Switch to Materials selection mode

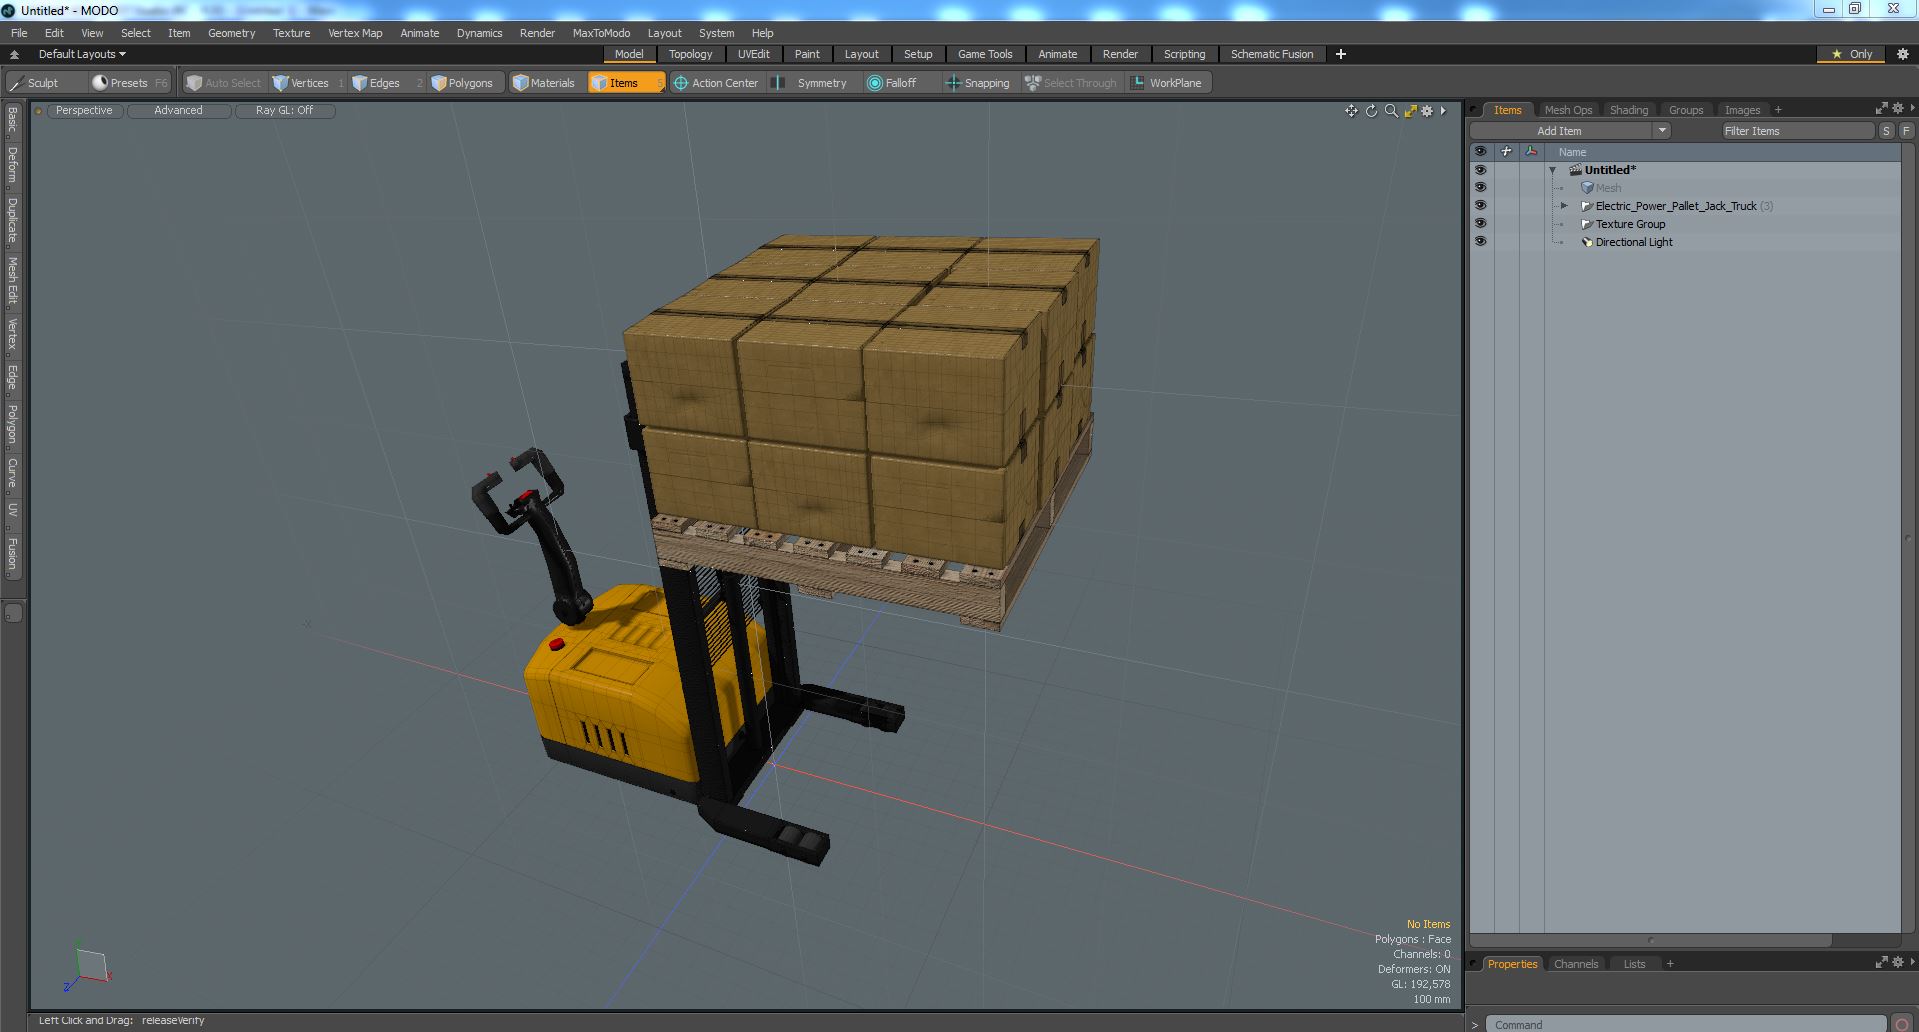pyautogui.click(x=544, y=83)
